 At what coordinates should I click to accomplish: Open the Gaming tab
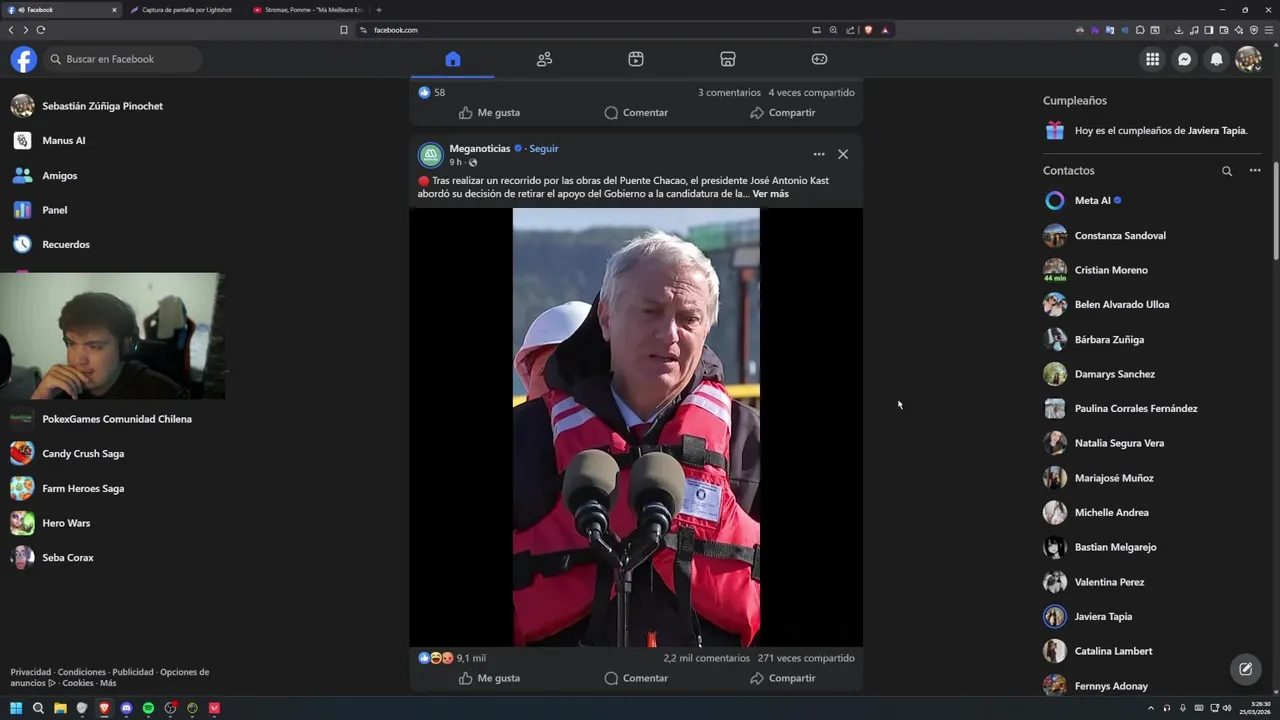(x=819, y=59)
